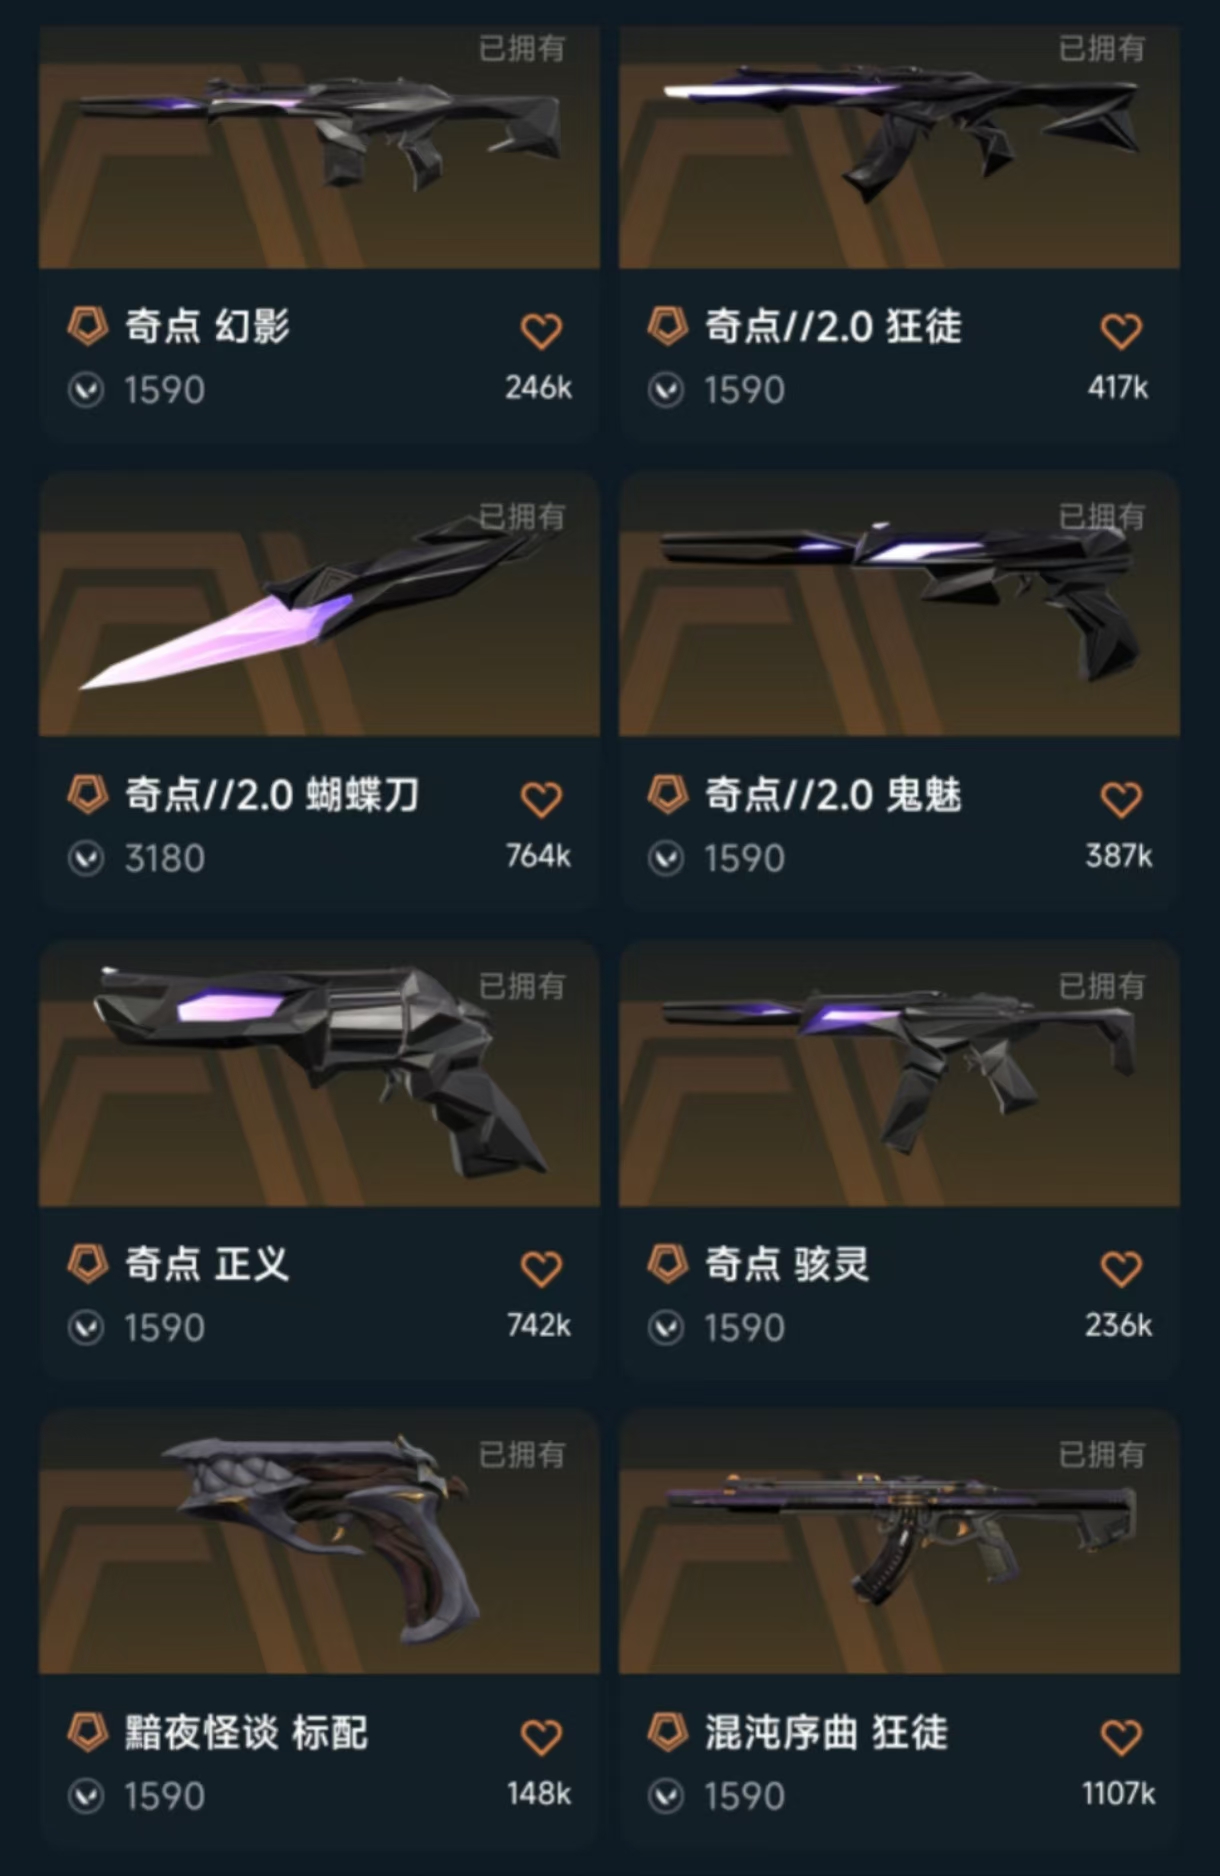The image size is (1220, 1876).
Task: Select the 奇点//2.0 鬼魅 skin name
Action: [x=833, y=796]
